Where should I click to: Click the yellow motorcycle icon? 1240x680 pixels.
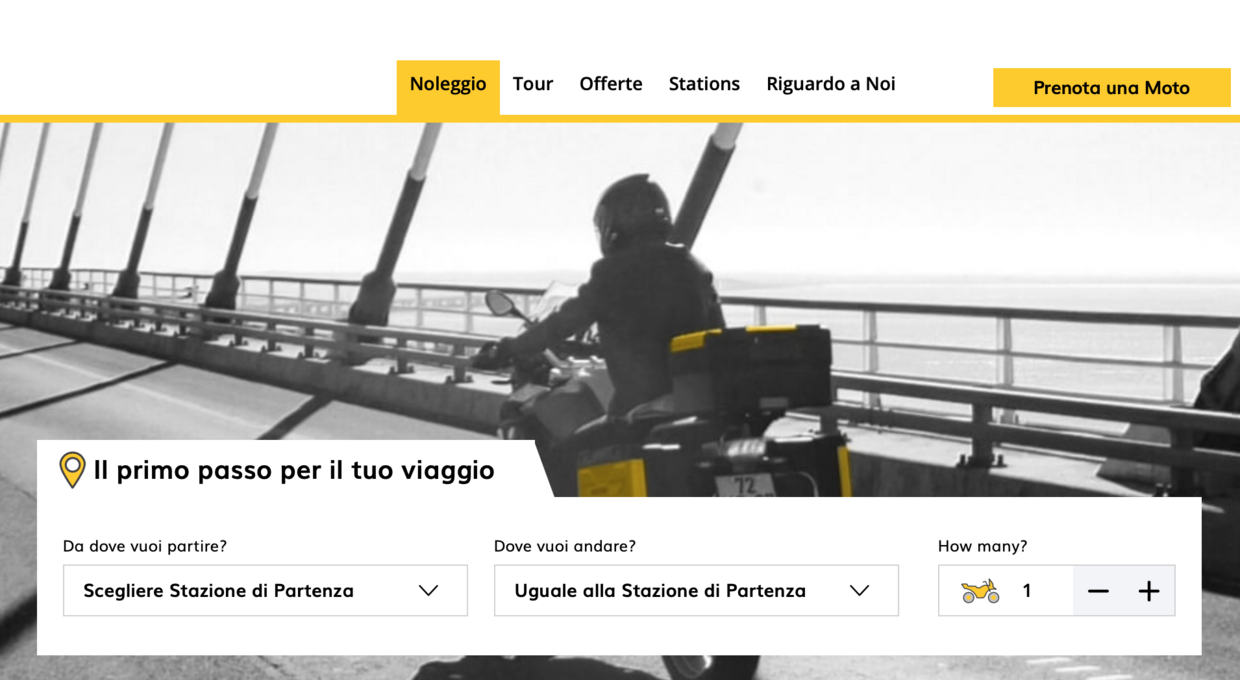tap(980, 591)
